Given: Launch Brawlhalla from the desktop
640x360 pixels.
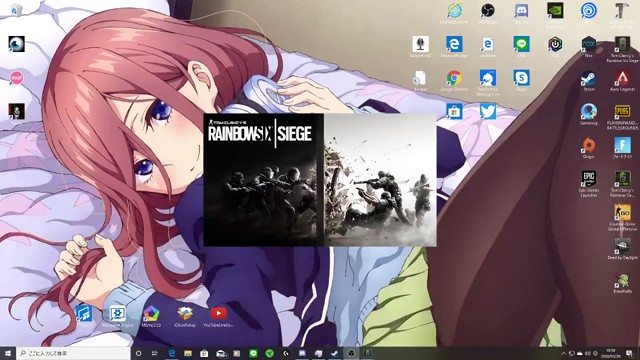Looking at the screenshot, I should [622, 280].
